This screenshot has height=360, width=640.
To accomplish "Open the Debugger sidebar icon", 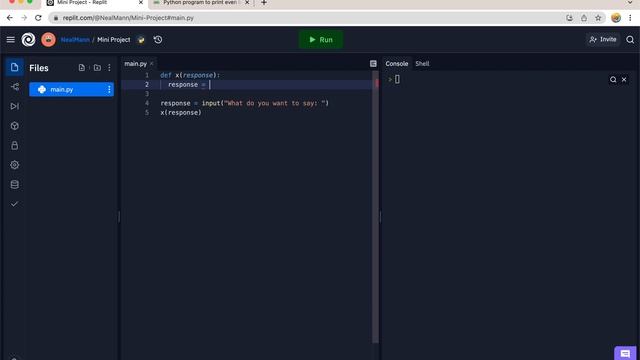I will (x=15, y=106).
